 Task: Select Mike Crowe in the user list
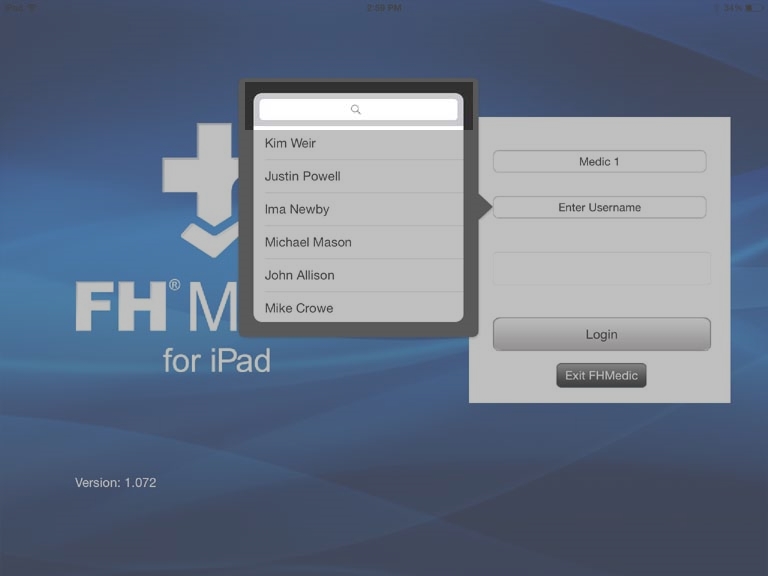click(358, 307)
